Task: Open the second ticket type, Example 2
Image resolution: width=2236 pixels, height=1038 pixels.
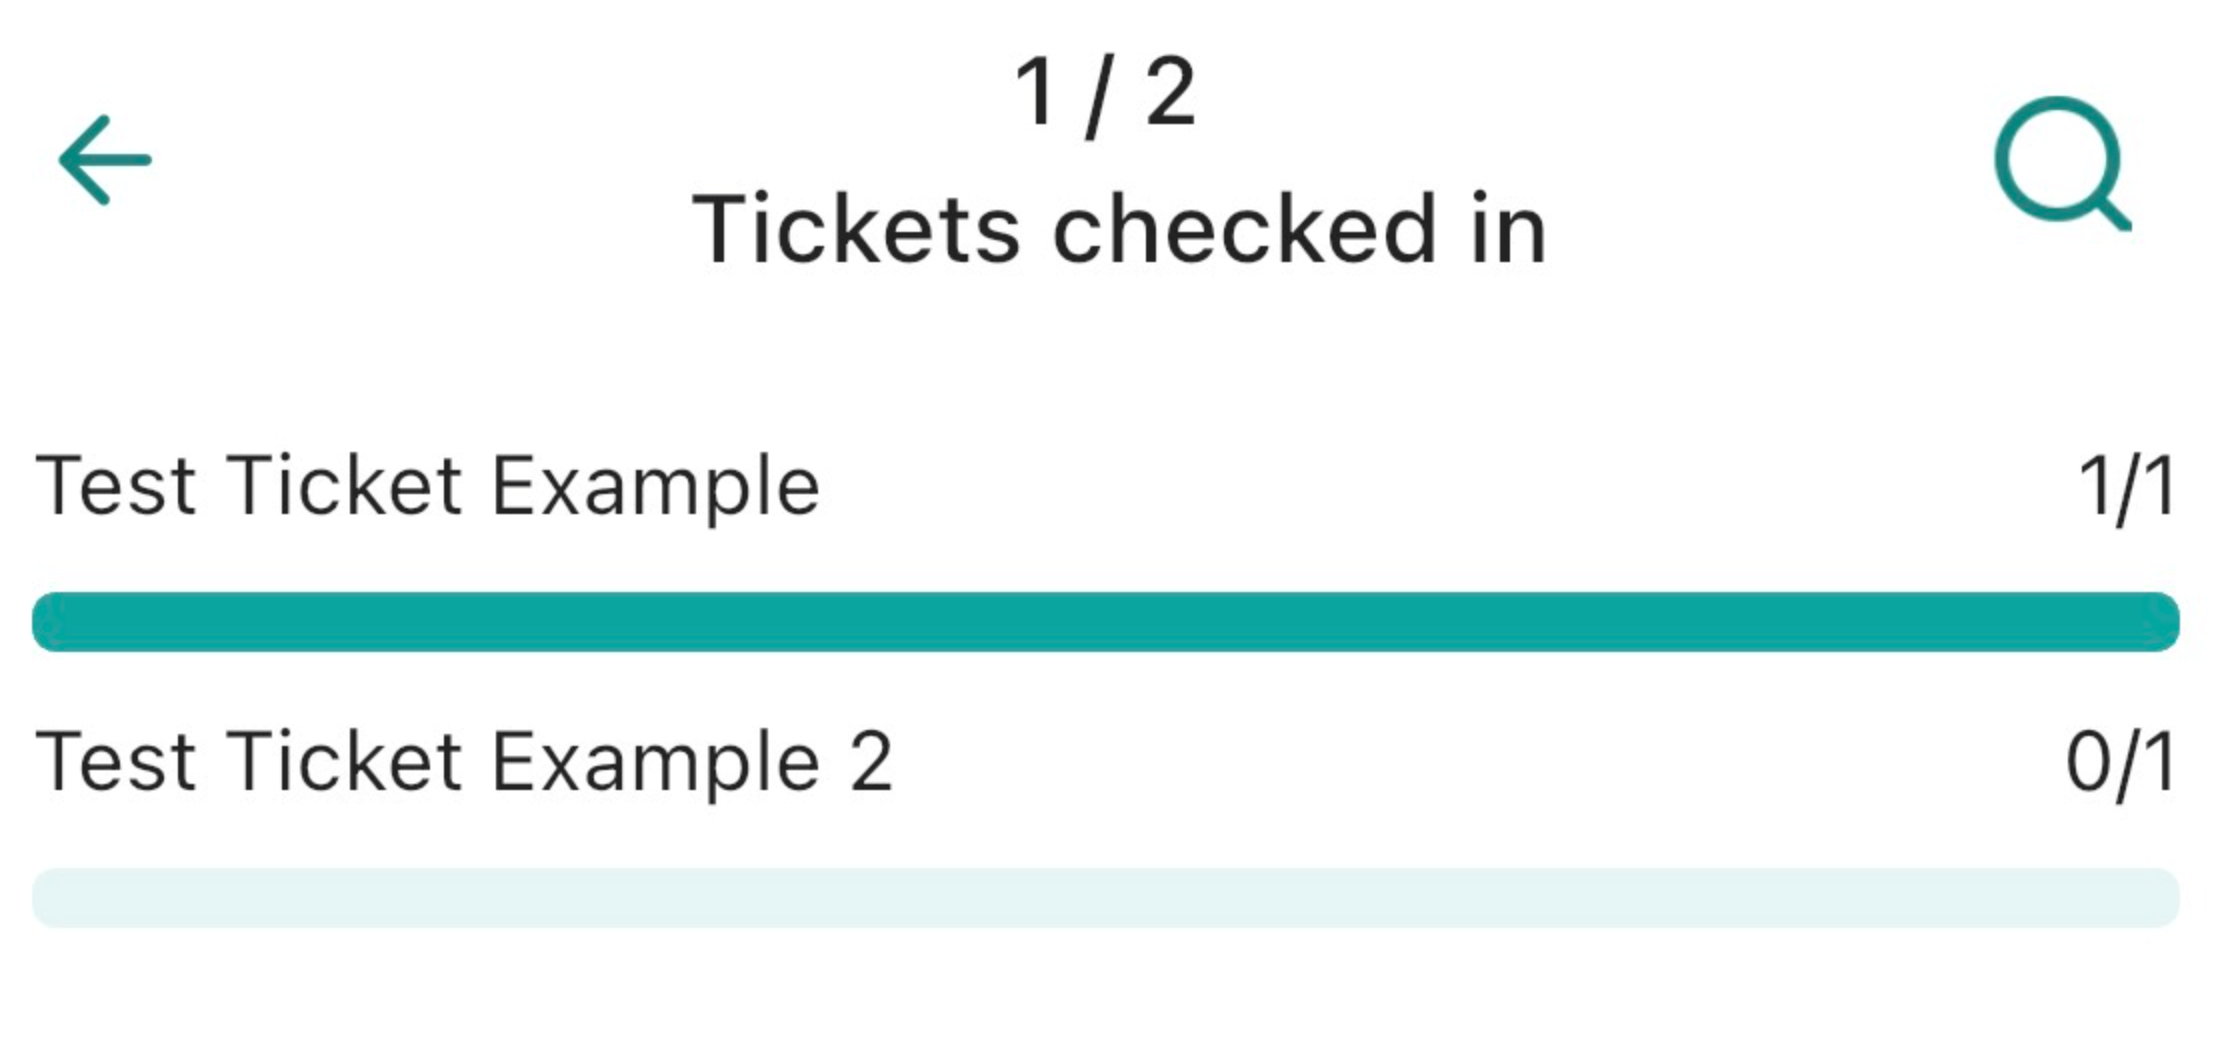Action: (464, 762)
